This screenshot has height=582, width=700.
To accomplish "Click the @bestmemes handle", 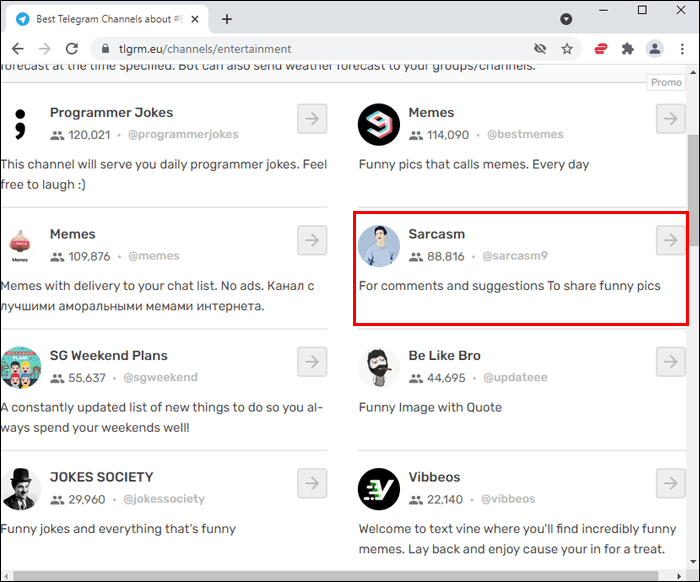I will [x=525, y=134].
